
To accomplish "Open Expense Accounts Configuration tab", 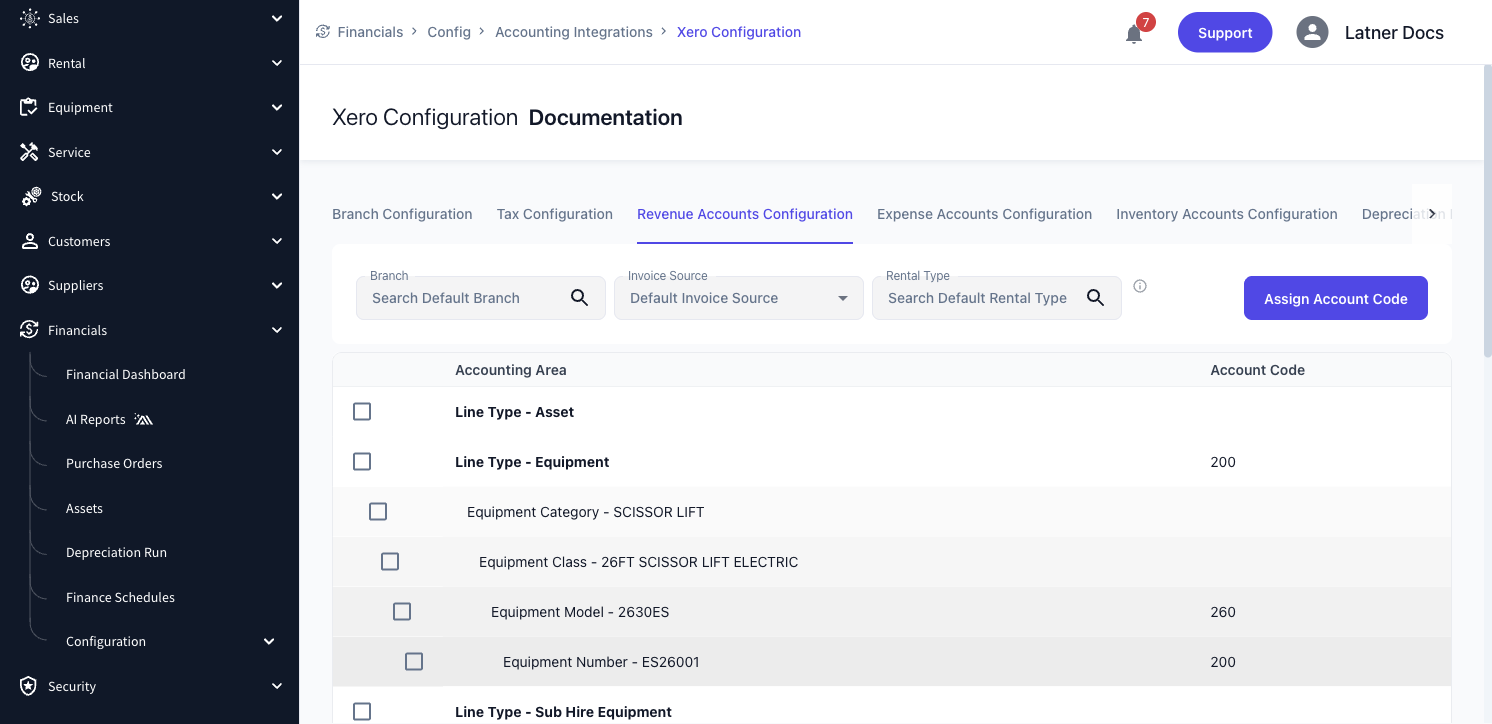I will pos(985,214).
